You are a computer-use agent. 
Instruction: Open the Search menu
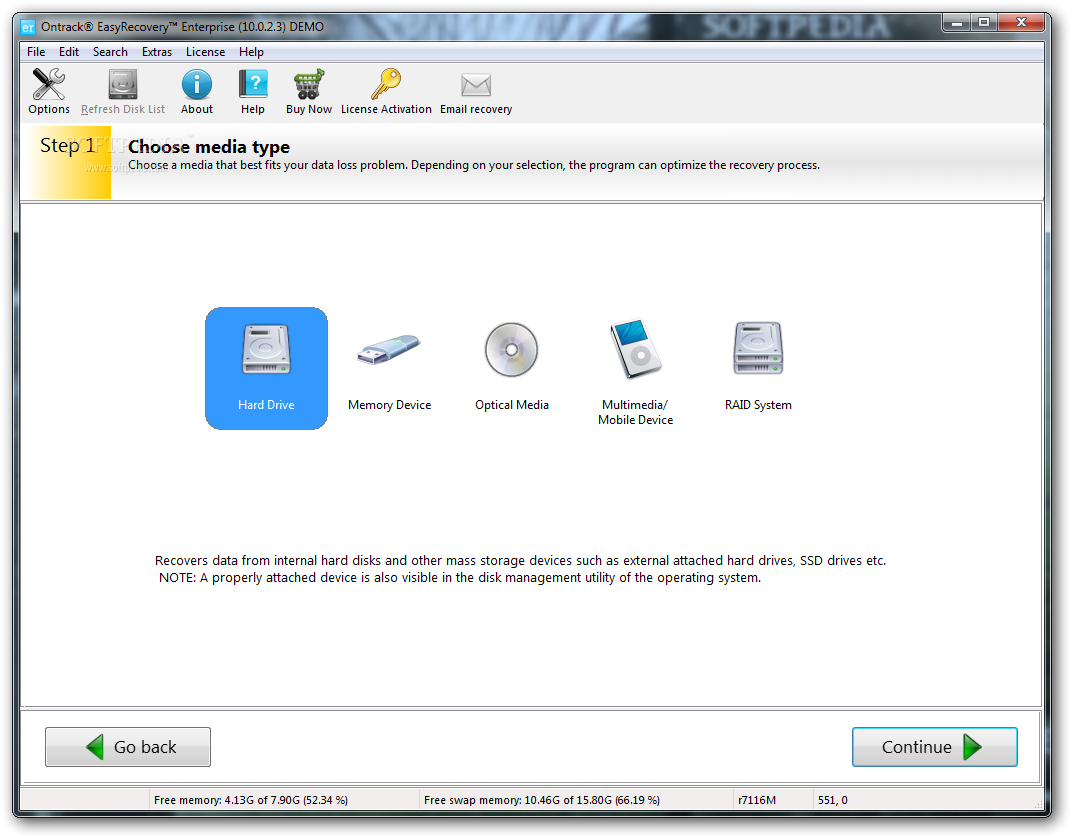coord(110,52)
